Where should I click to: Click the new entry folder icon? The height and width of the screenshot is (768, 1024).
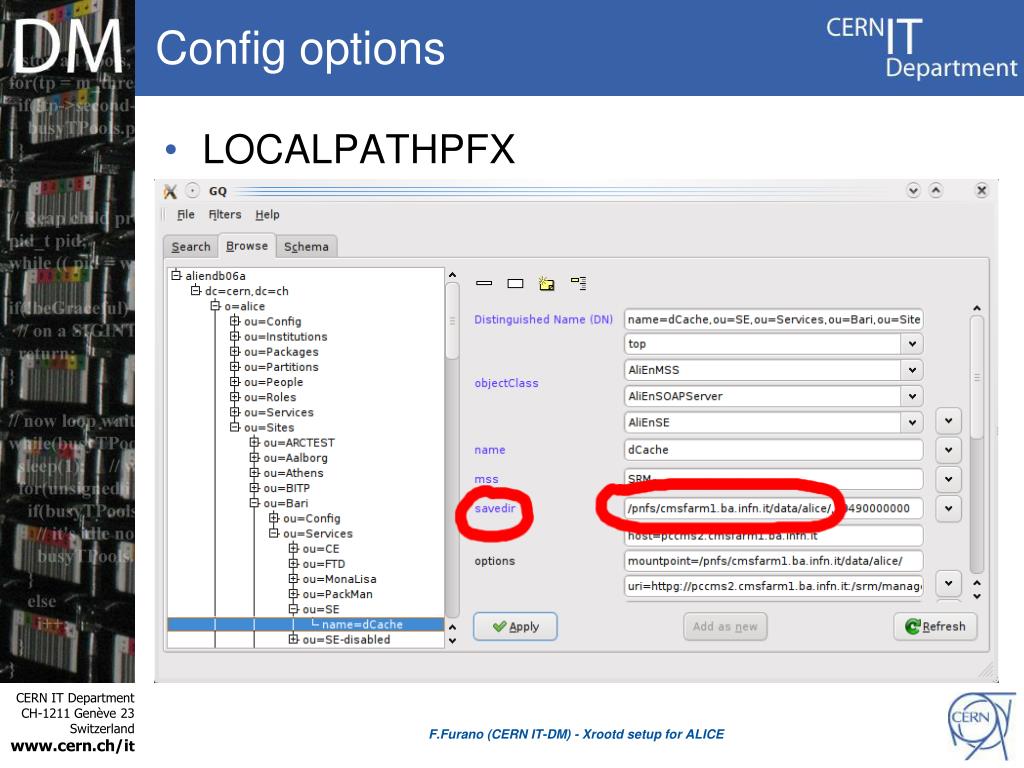coord(547,283)
